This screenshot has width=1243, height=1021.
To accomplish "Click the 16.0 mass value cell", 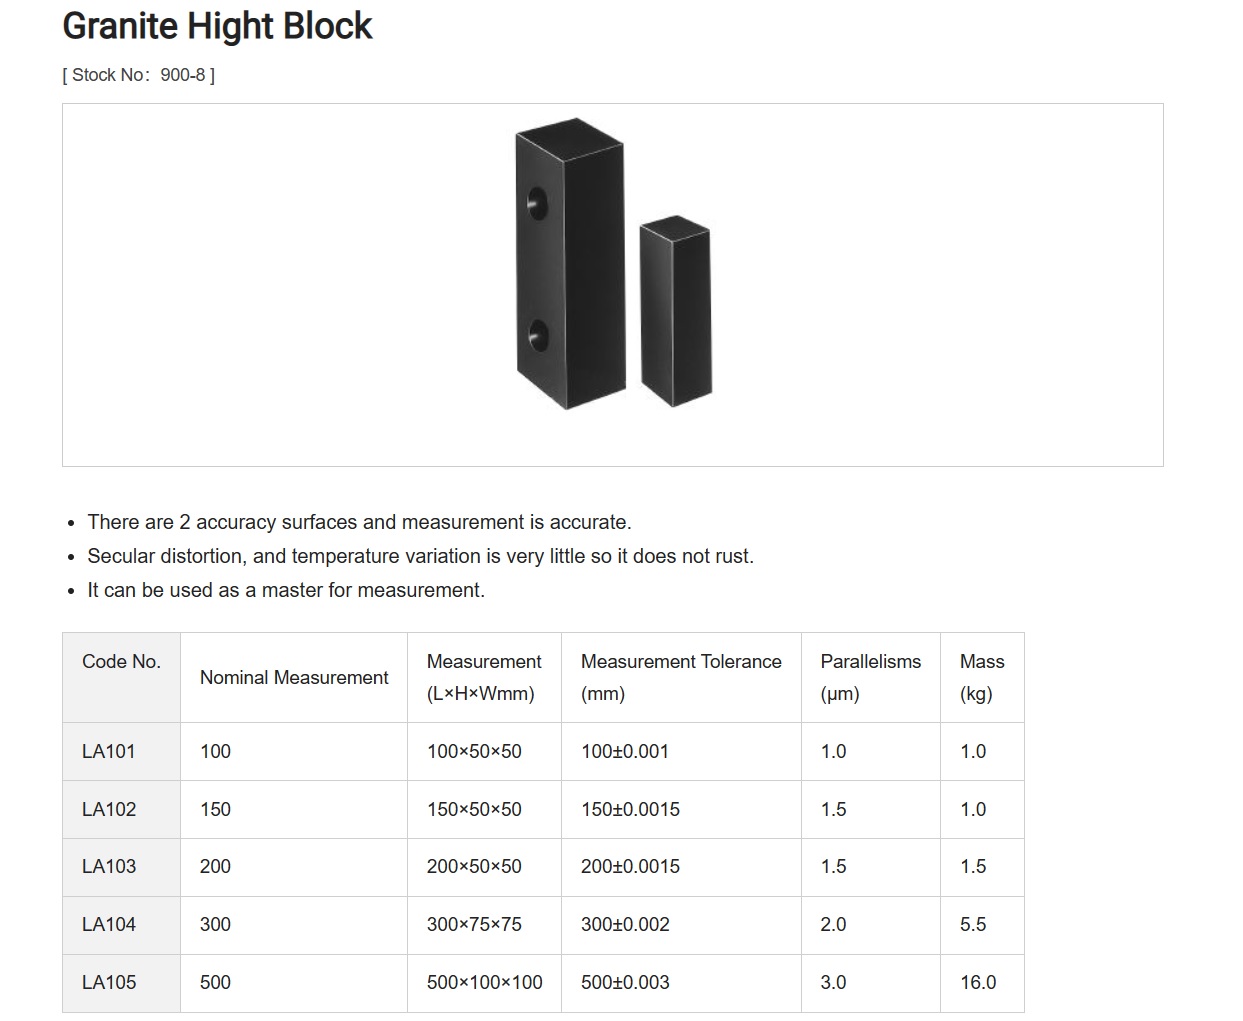I will coord(982,983).
